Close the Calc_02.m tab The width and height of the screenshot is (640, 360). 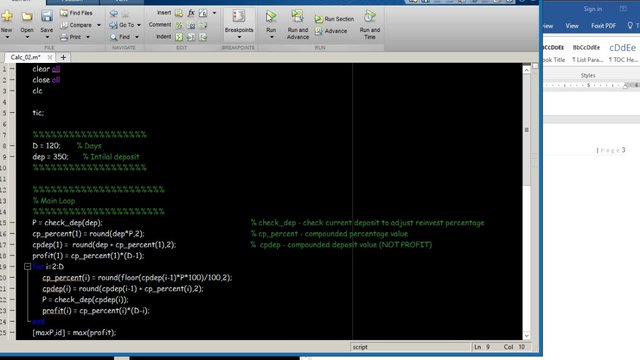coord(49,57)
